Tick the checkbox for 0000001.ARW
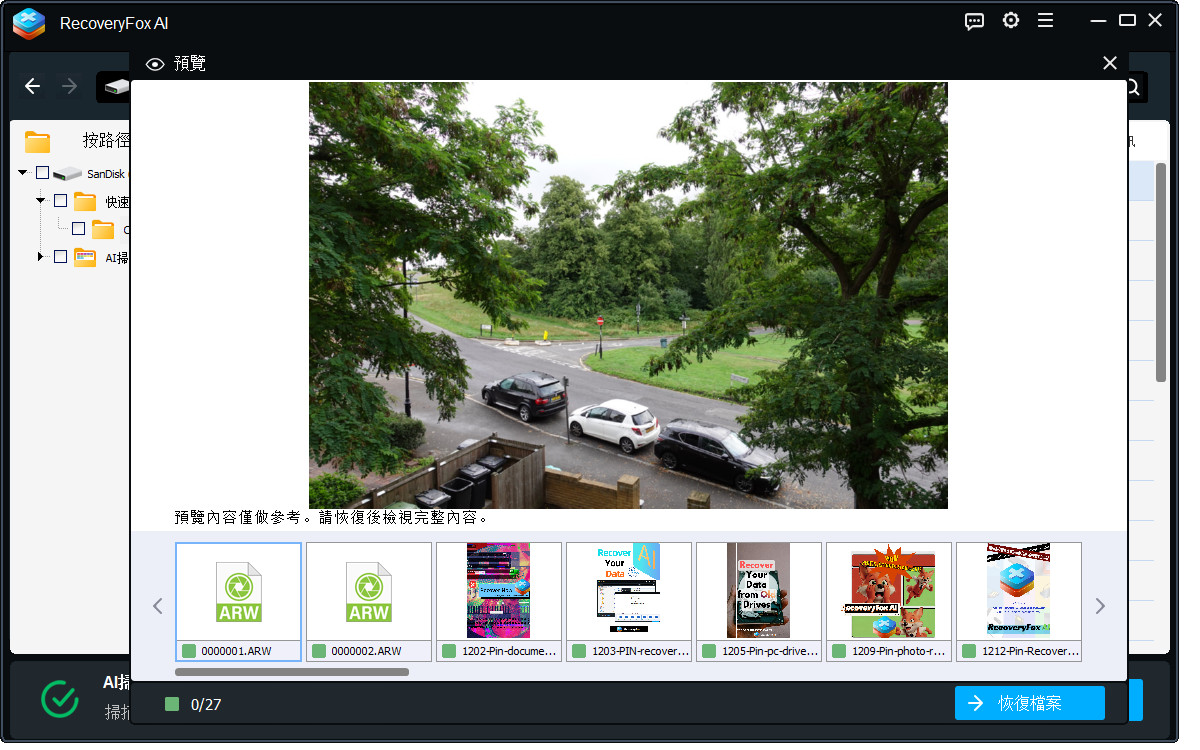 pyautogui.click(x=189, y=651)
